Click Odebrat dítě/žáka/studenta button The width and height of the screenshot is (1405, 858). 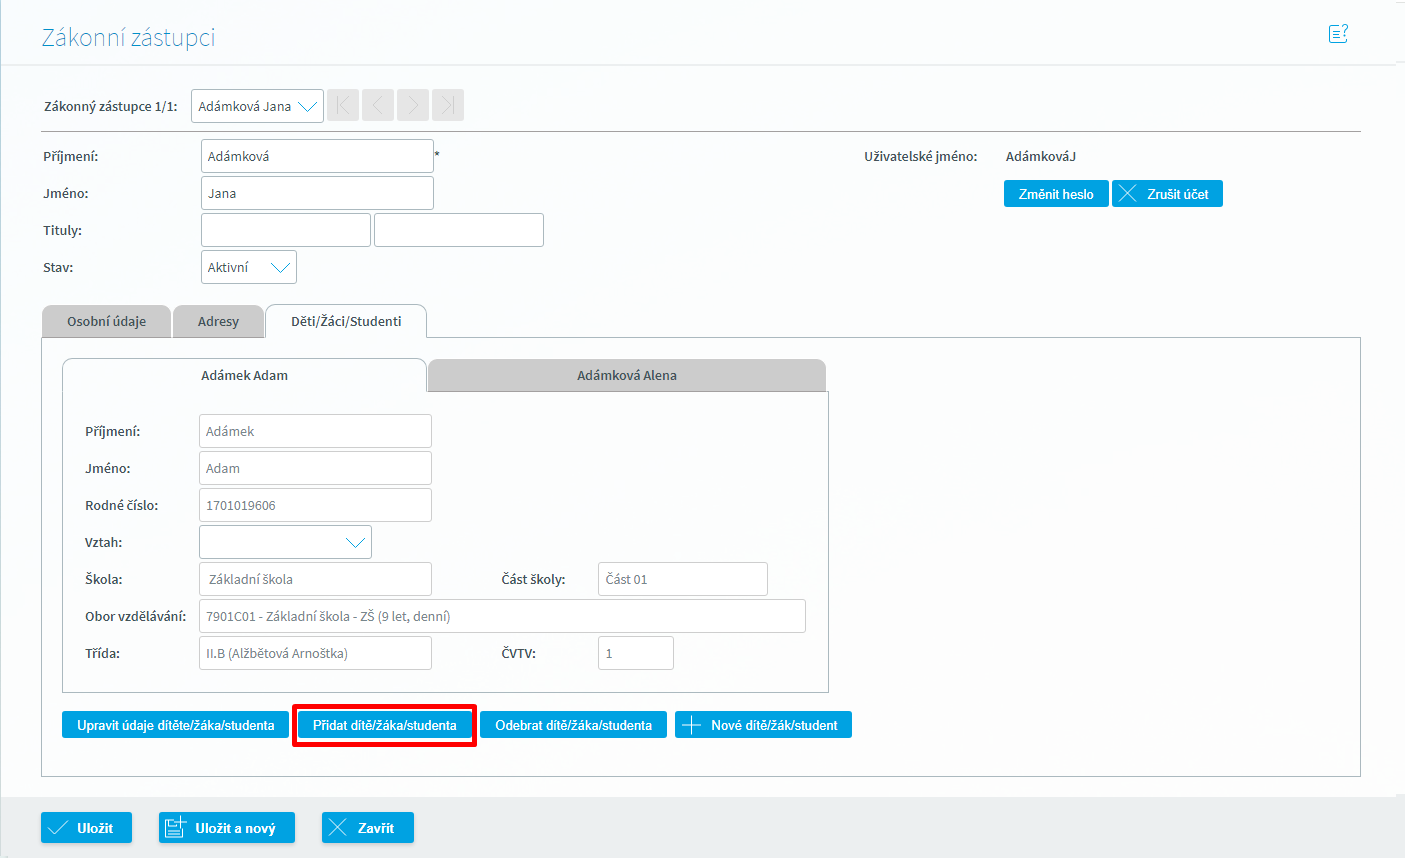click(573, 725)
